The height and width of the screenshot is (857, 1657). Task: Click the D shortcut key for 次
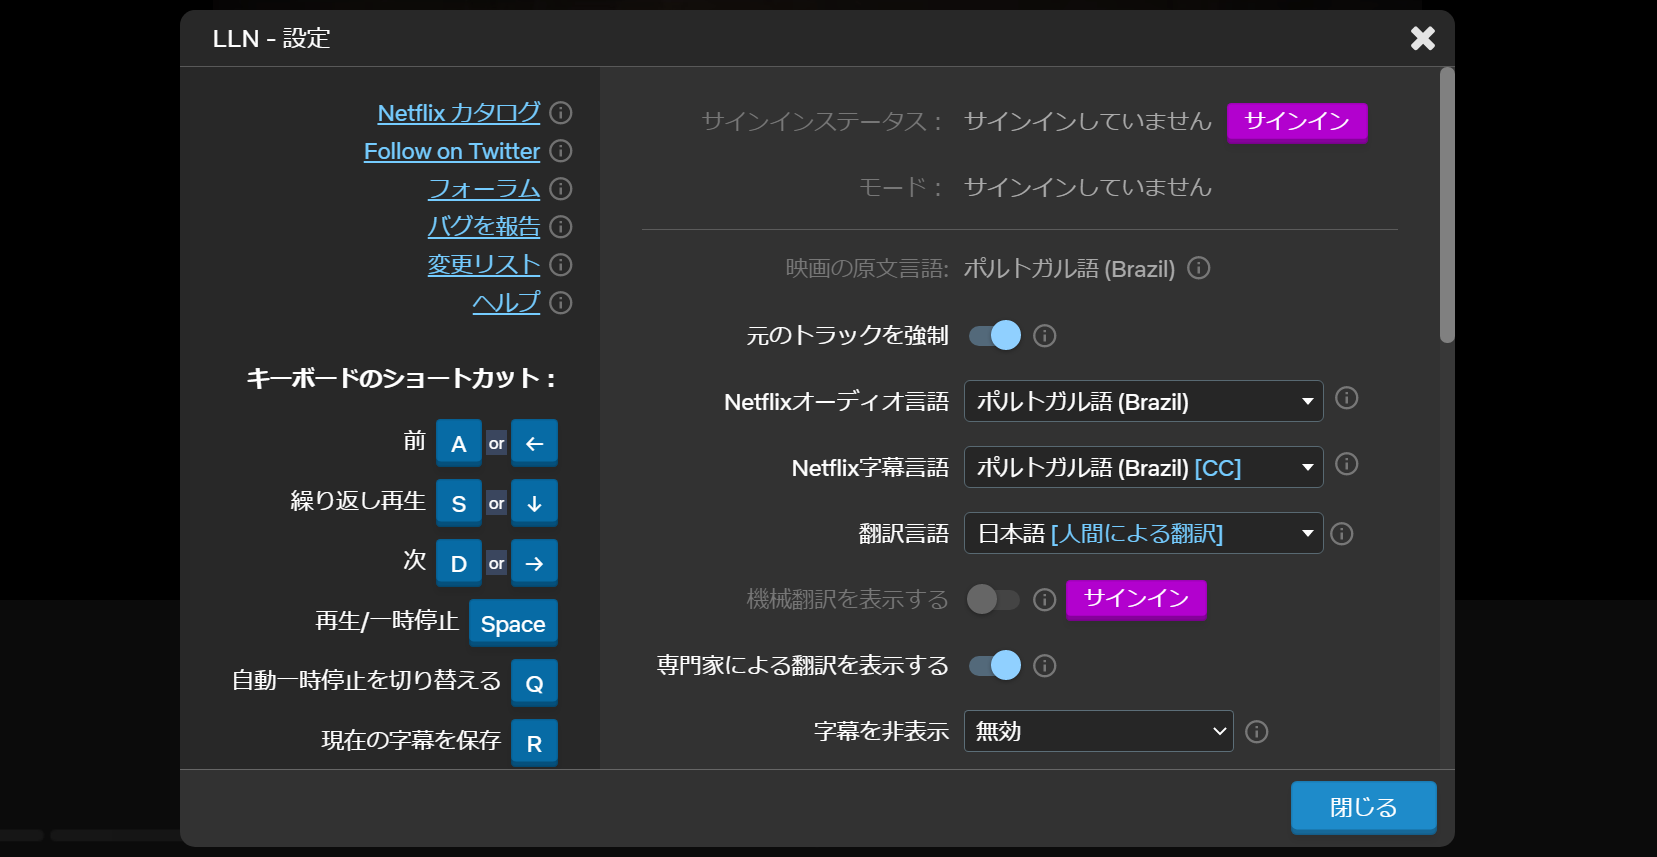click(458, 563)
